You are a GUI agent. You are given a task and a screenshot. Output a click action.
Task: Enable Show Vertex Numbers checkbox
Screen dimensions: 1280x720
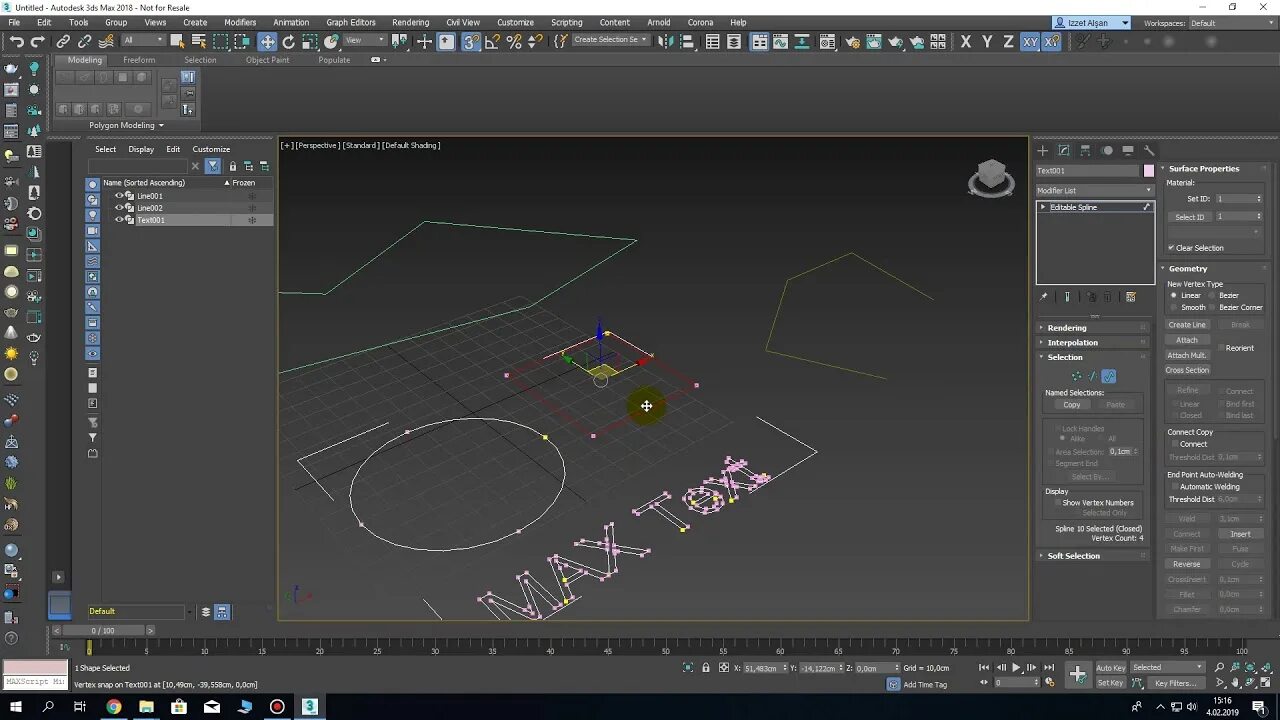pyautogui.click(x=1057, y=503)
